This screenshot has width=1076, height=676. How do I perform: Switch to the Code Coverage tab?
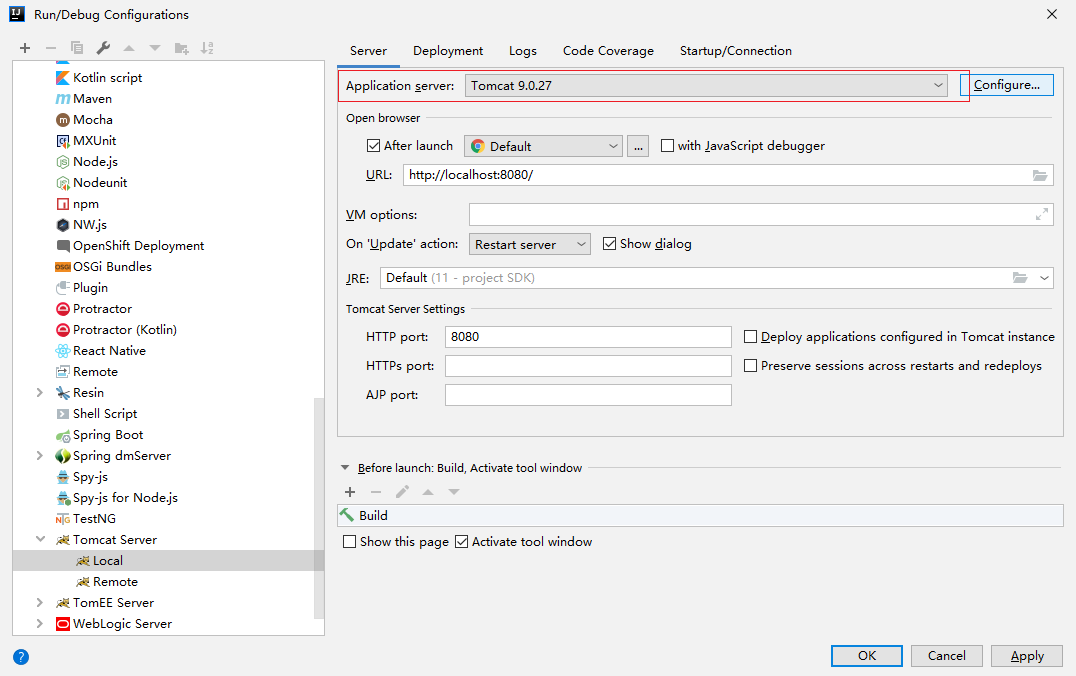[x=608, y=51]
